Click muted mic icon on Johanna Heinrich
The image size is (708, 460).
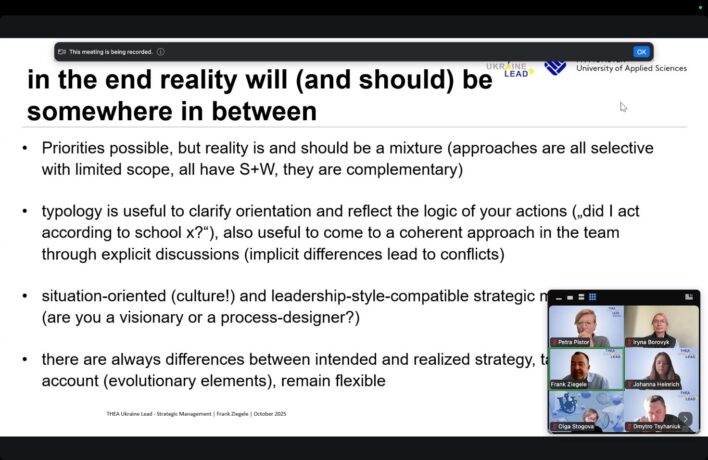[631, 384]
